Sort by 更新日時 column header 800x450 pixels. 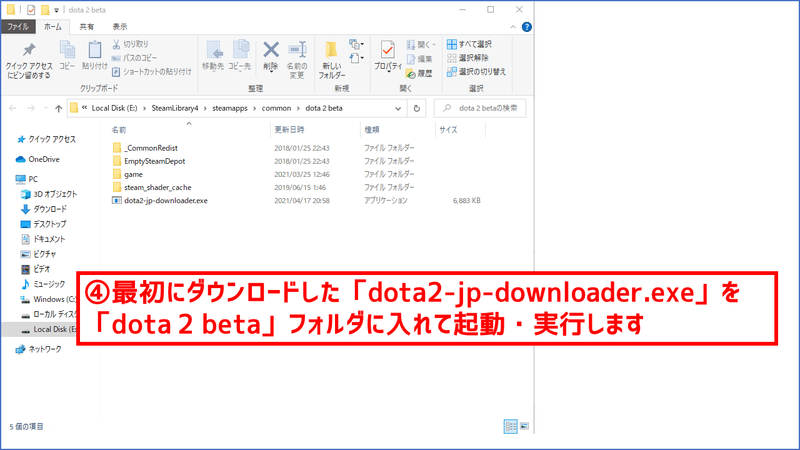pos(289,130)
